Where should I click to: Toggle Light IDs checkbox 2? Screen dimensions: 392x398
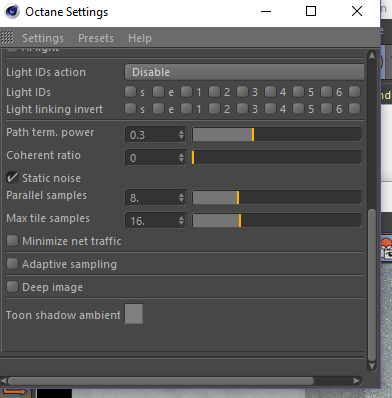[x=214, y=91]
